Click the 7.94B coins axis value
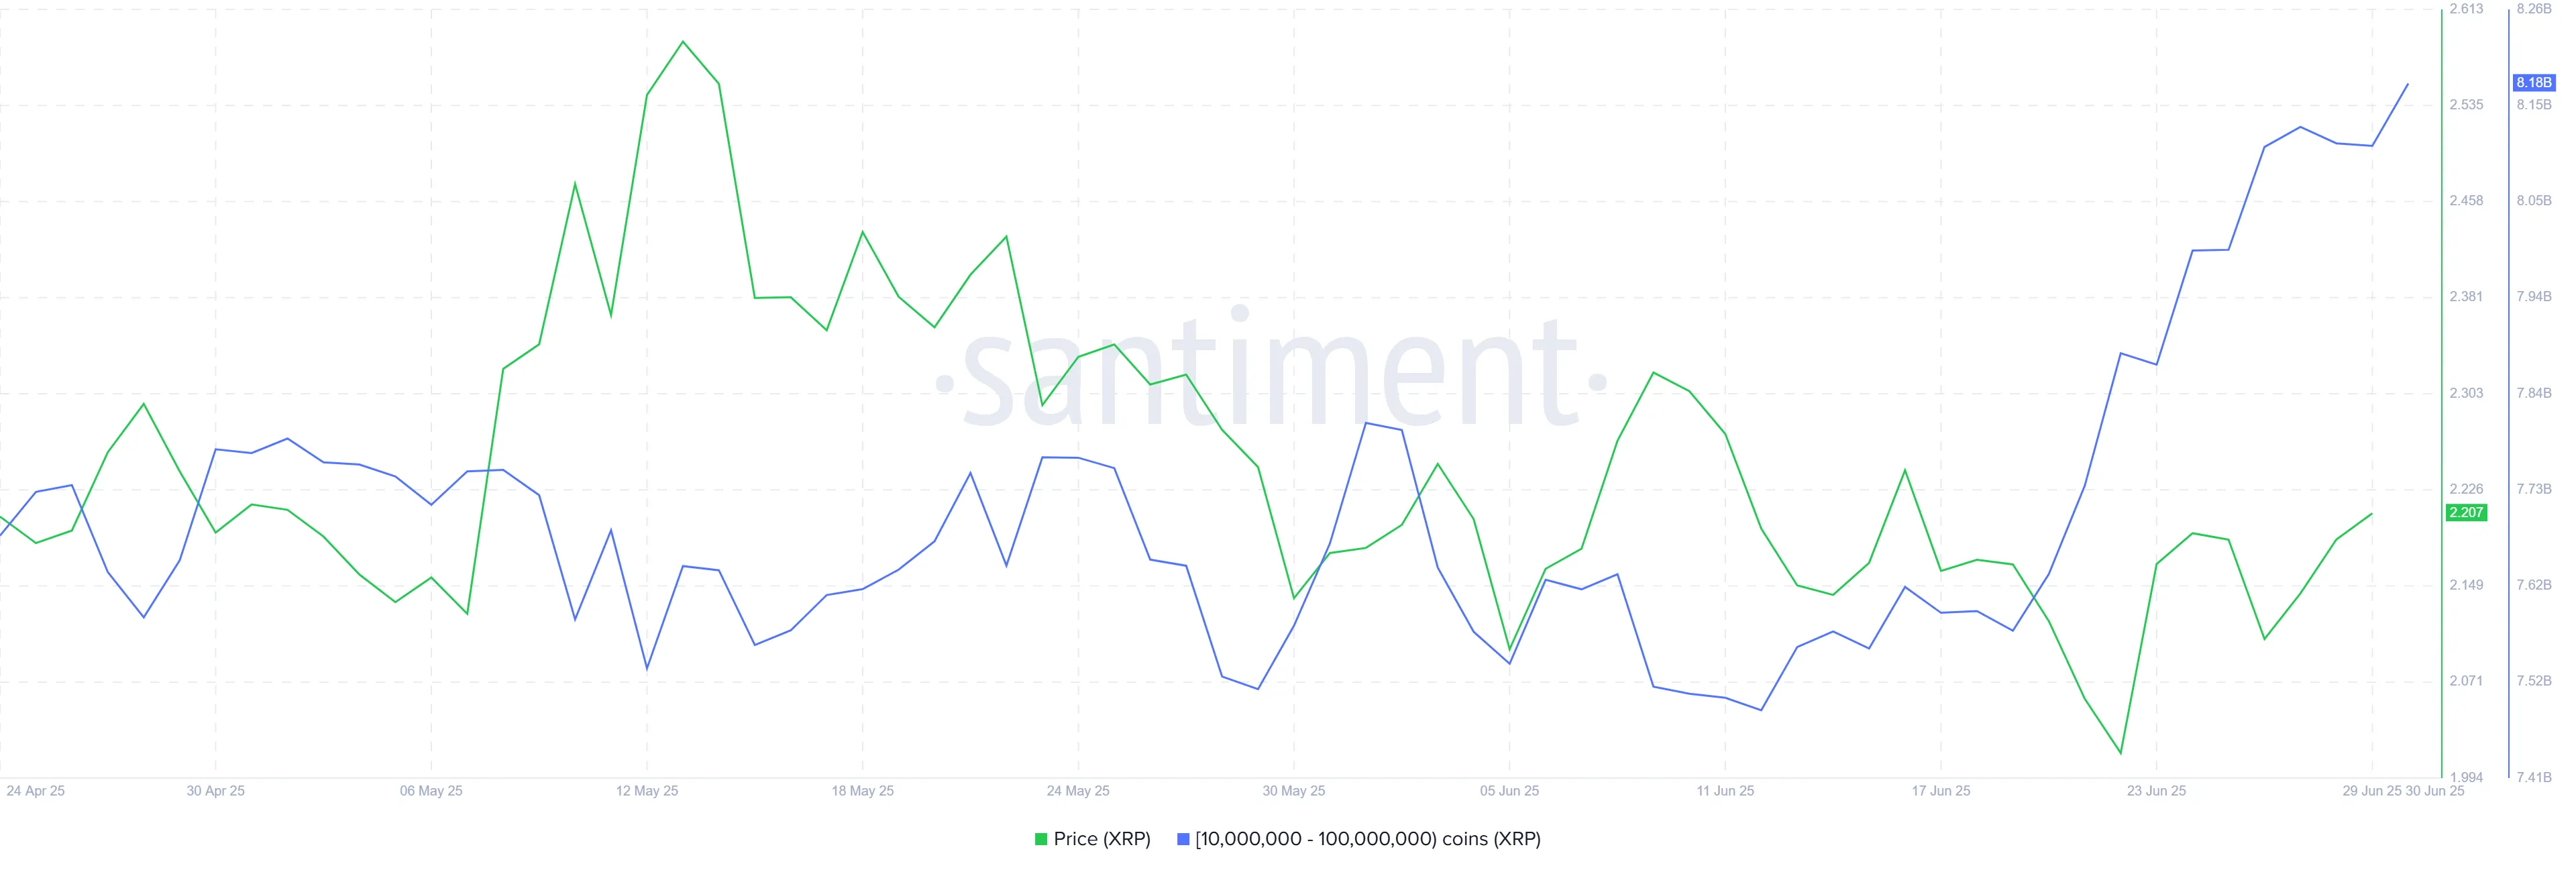 (2534, 297)
